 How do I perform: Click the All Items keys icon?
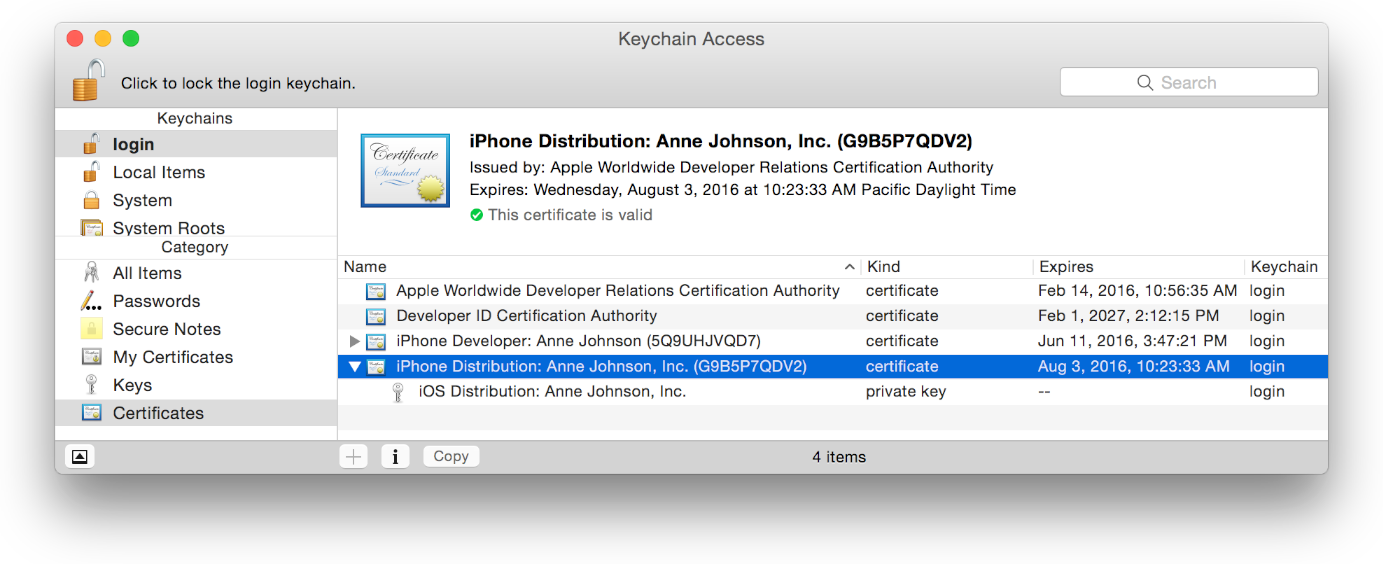point(91,273)
